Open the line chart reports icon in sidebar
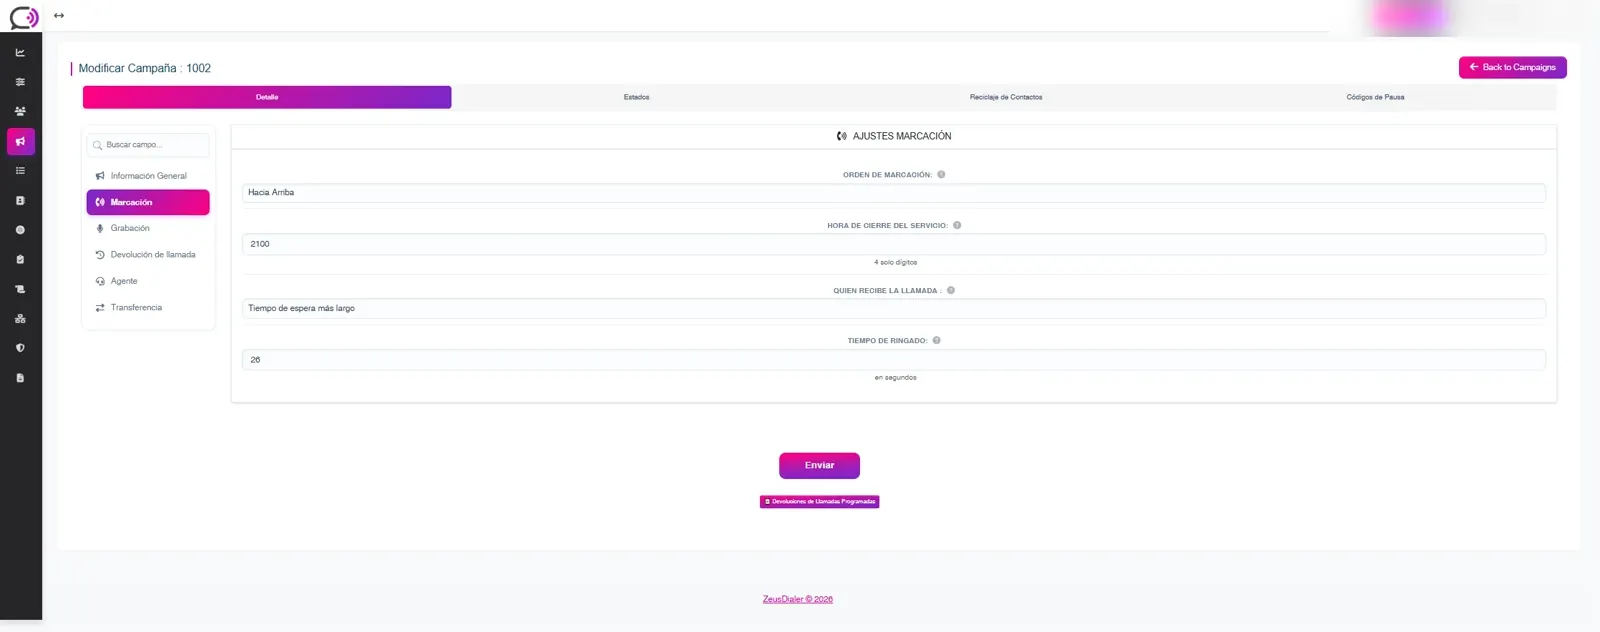Viewport: 1600px width, 632px height. point(20,52)
